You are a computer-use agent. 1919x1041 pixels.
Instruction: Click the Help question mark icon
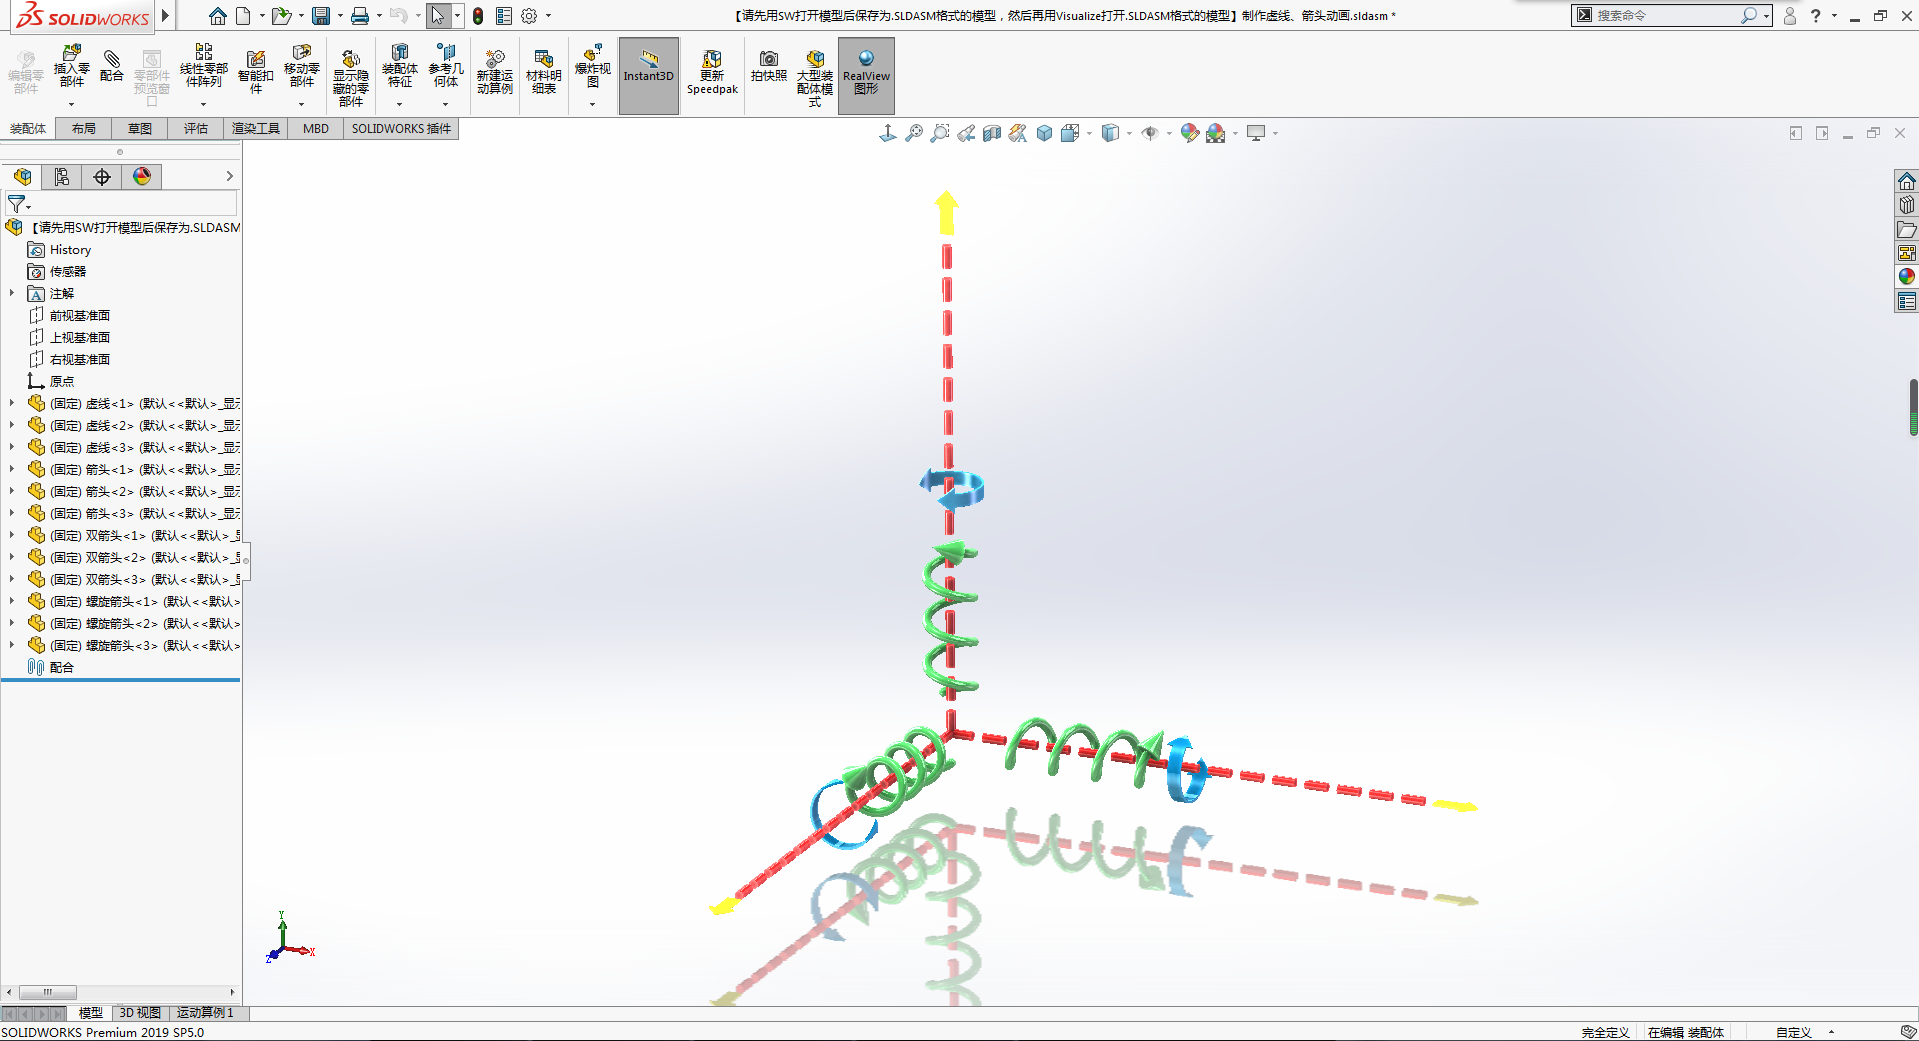[1815, 15]
